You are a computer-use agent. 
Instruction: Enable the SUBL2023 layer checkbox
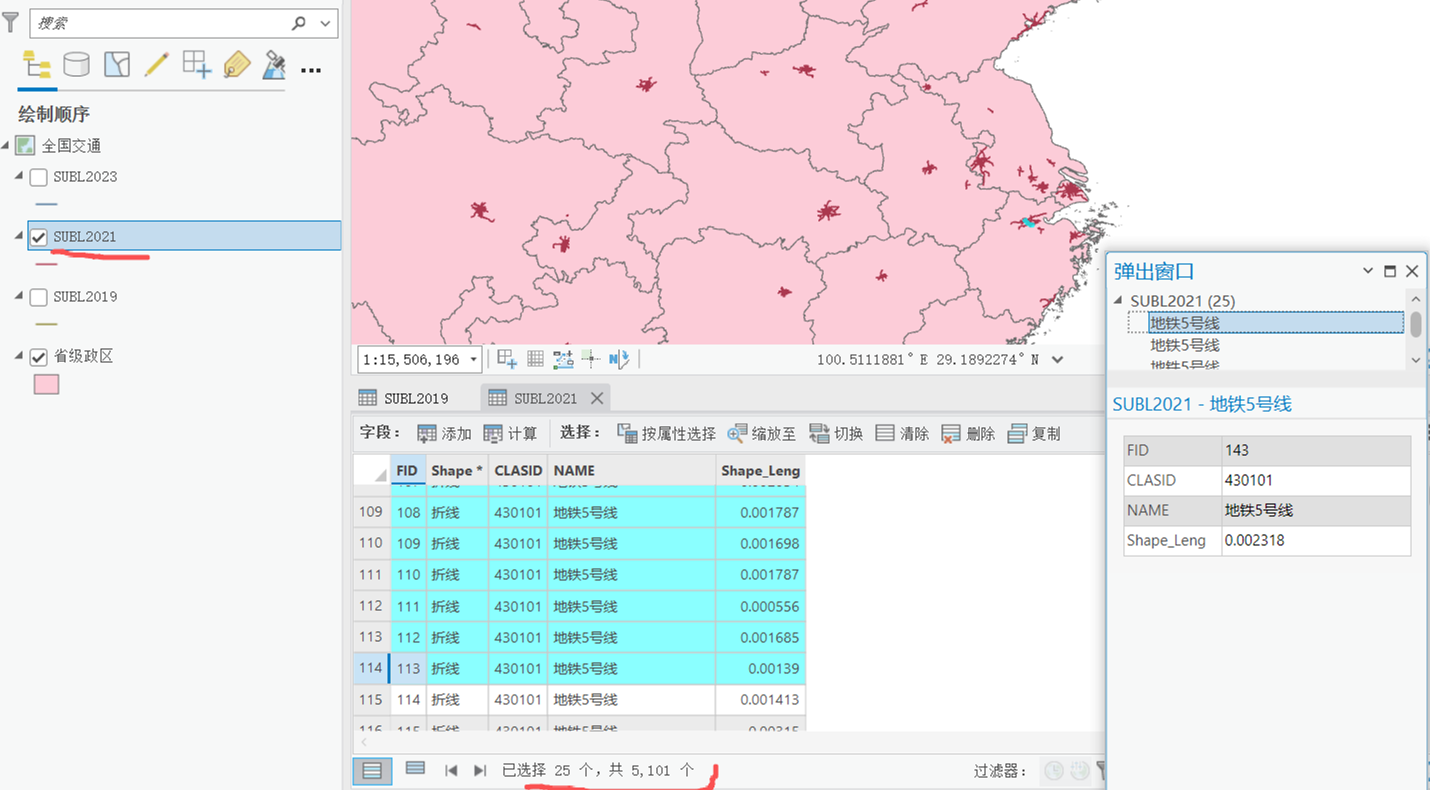coord(39,177)
